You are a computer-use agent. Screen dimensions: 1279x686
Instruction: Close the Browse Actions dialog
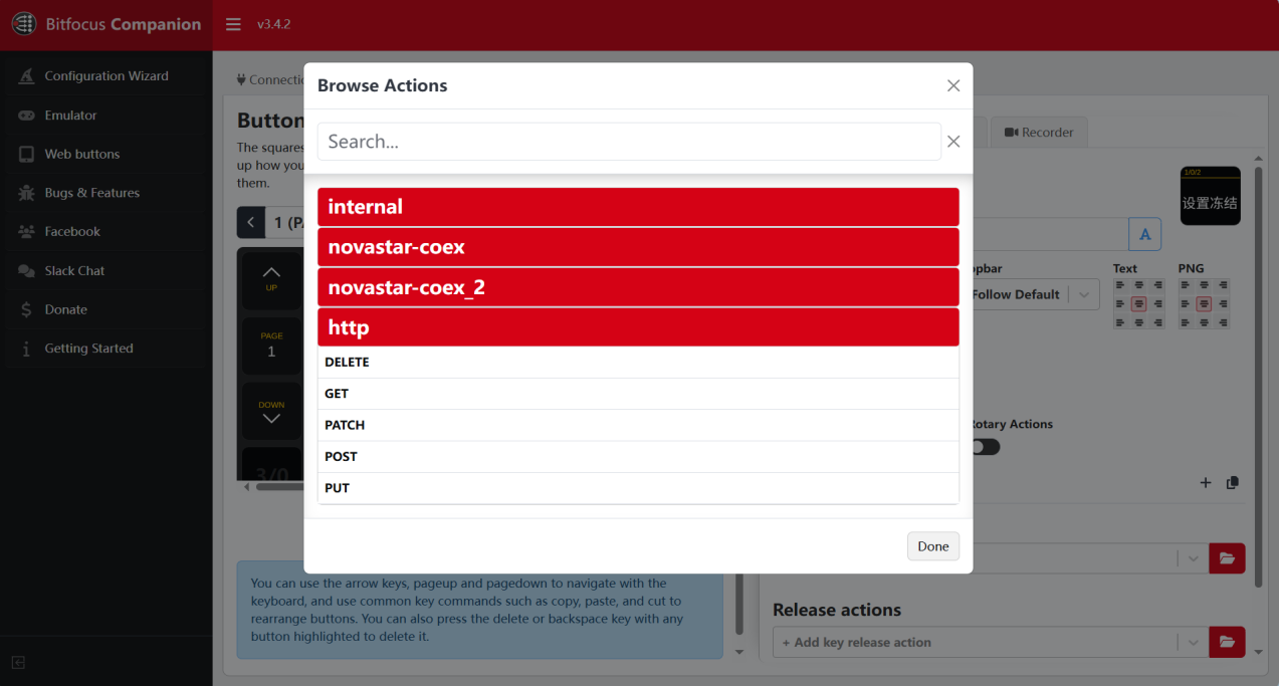[x=953, y=86]
